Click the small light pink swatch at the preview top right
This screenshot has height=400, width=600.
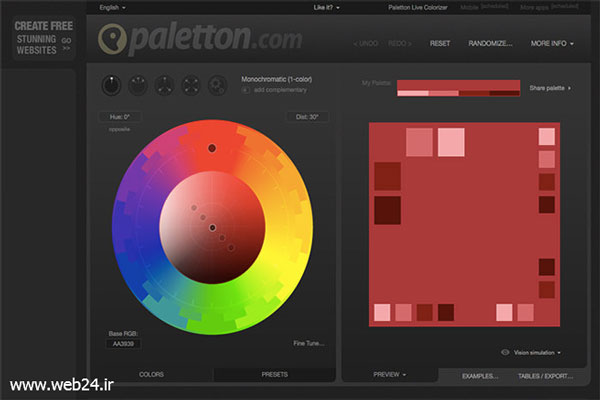[547, 137]
